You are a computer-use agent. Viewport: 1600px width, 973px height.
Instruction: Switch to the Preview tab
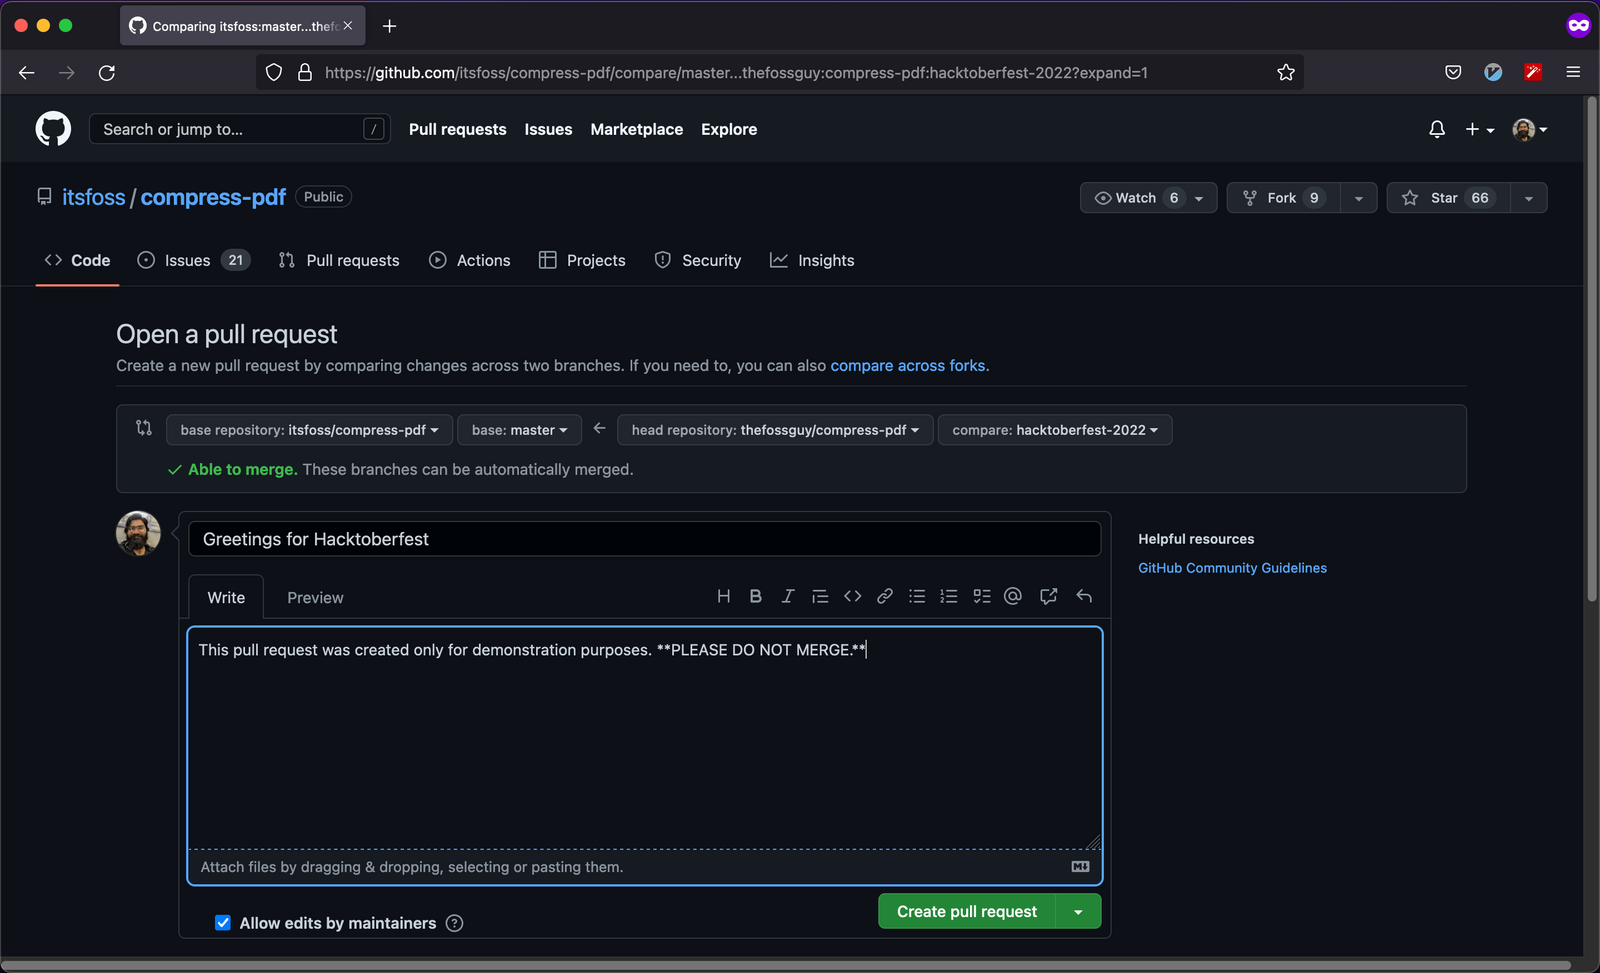coord(314,596)
